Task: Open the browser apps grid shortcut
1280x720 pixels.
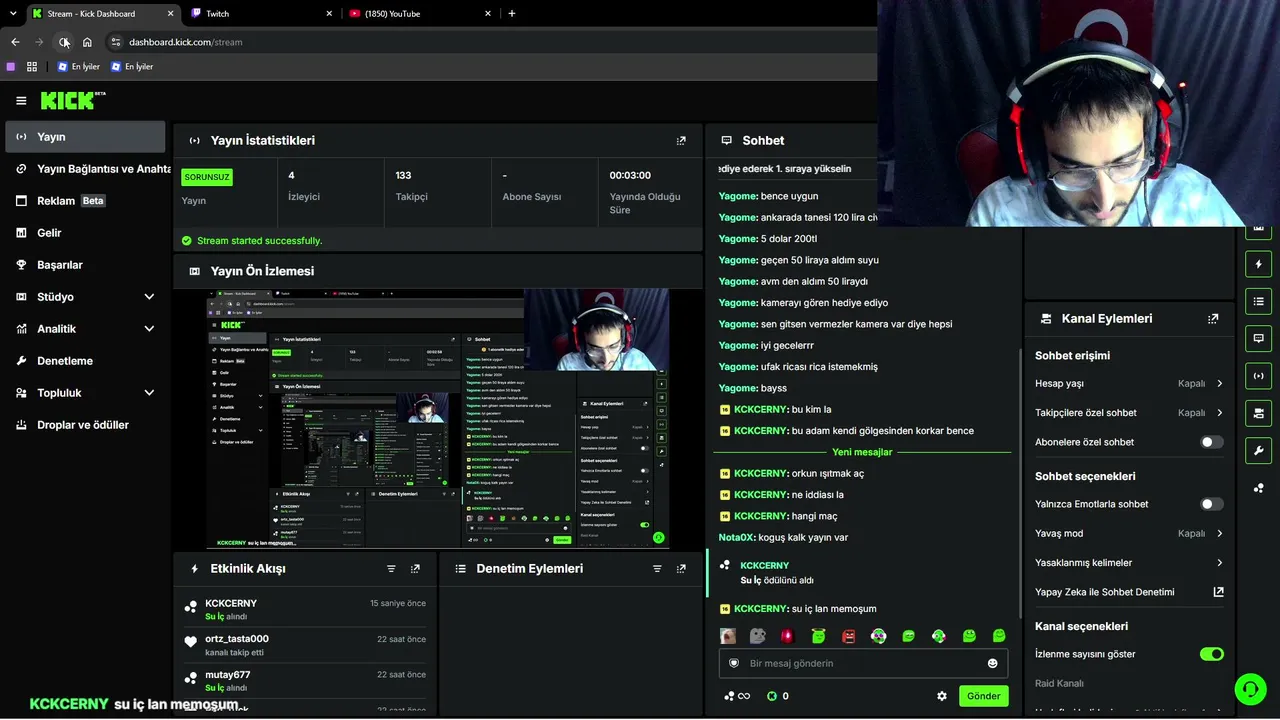Action: pyautogui.click(x=32, y=67)
